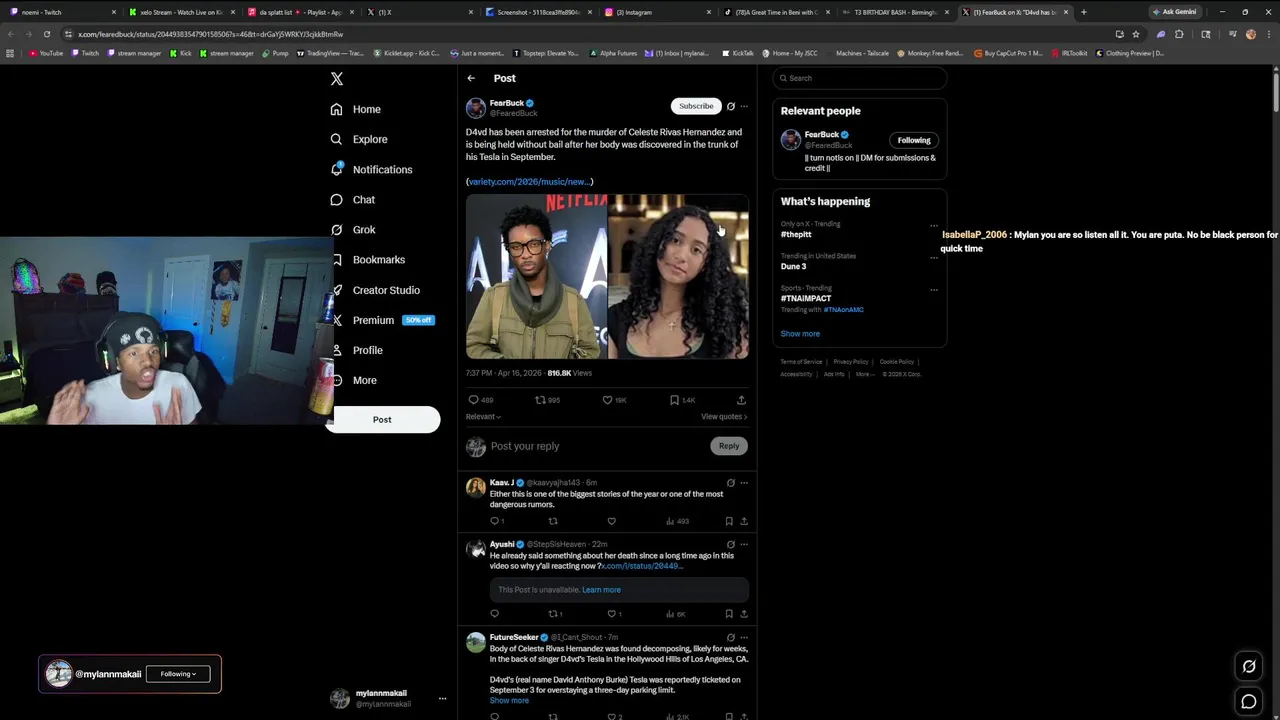The height and width of the screenshot is (720, 1280).
Task: Like Kaav. J's reply
Action: click(x=612, y=521)
